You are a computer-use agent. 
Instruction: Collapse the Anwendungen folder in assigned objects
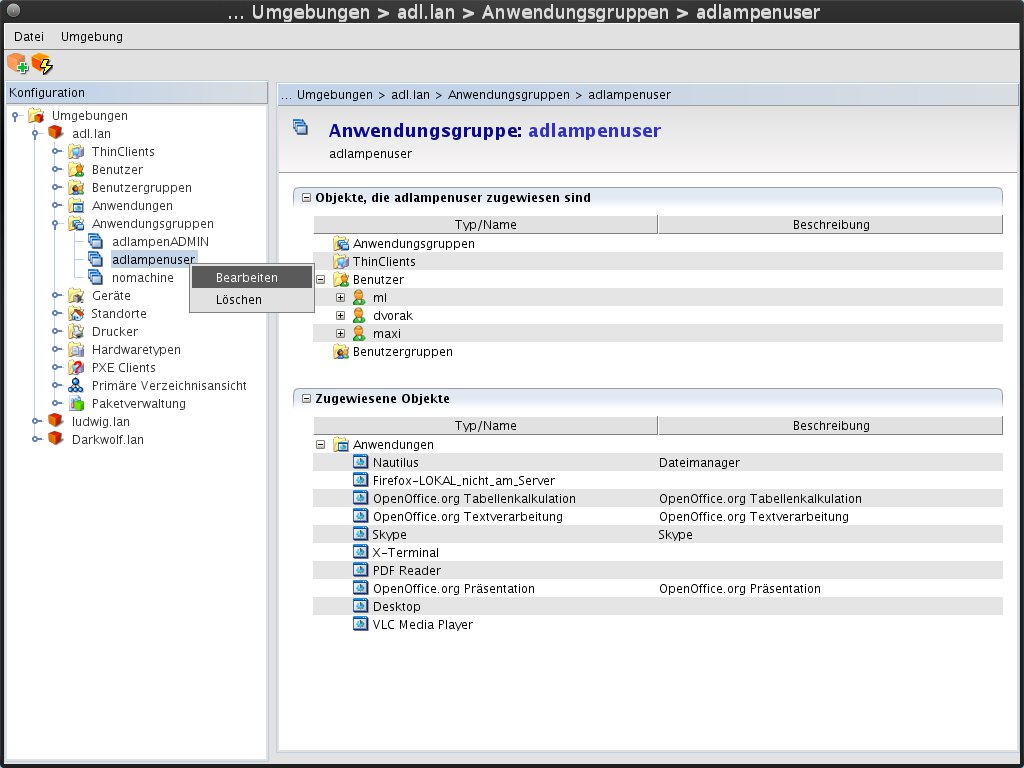click(321, 445)
